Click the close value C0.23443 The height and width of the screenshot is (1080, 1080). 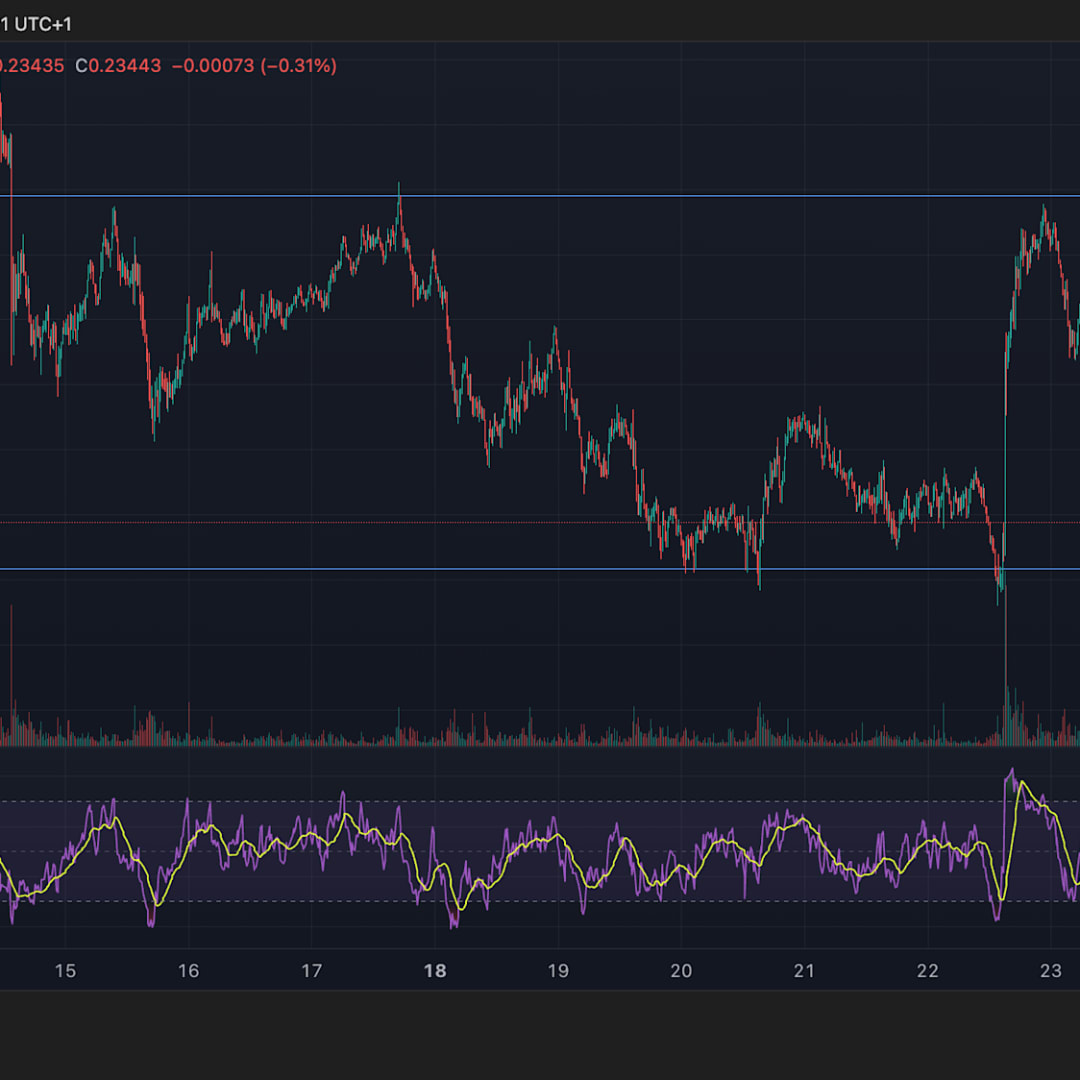118,65
